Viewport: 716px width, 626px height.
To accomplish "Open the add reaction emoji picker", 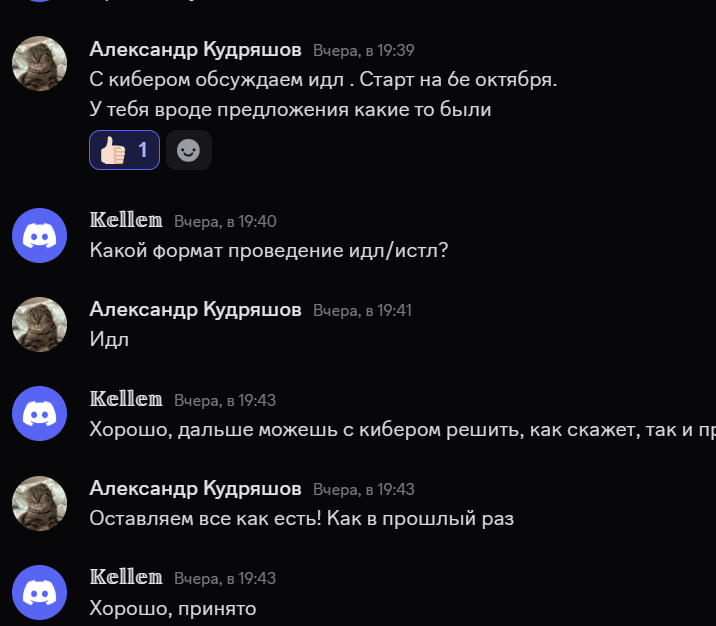I will coord(189,150).
